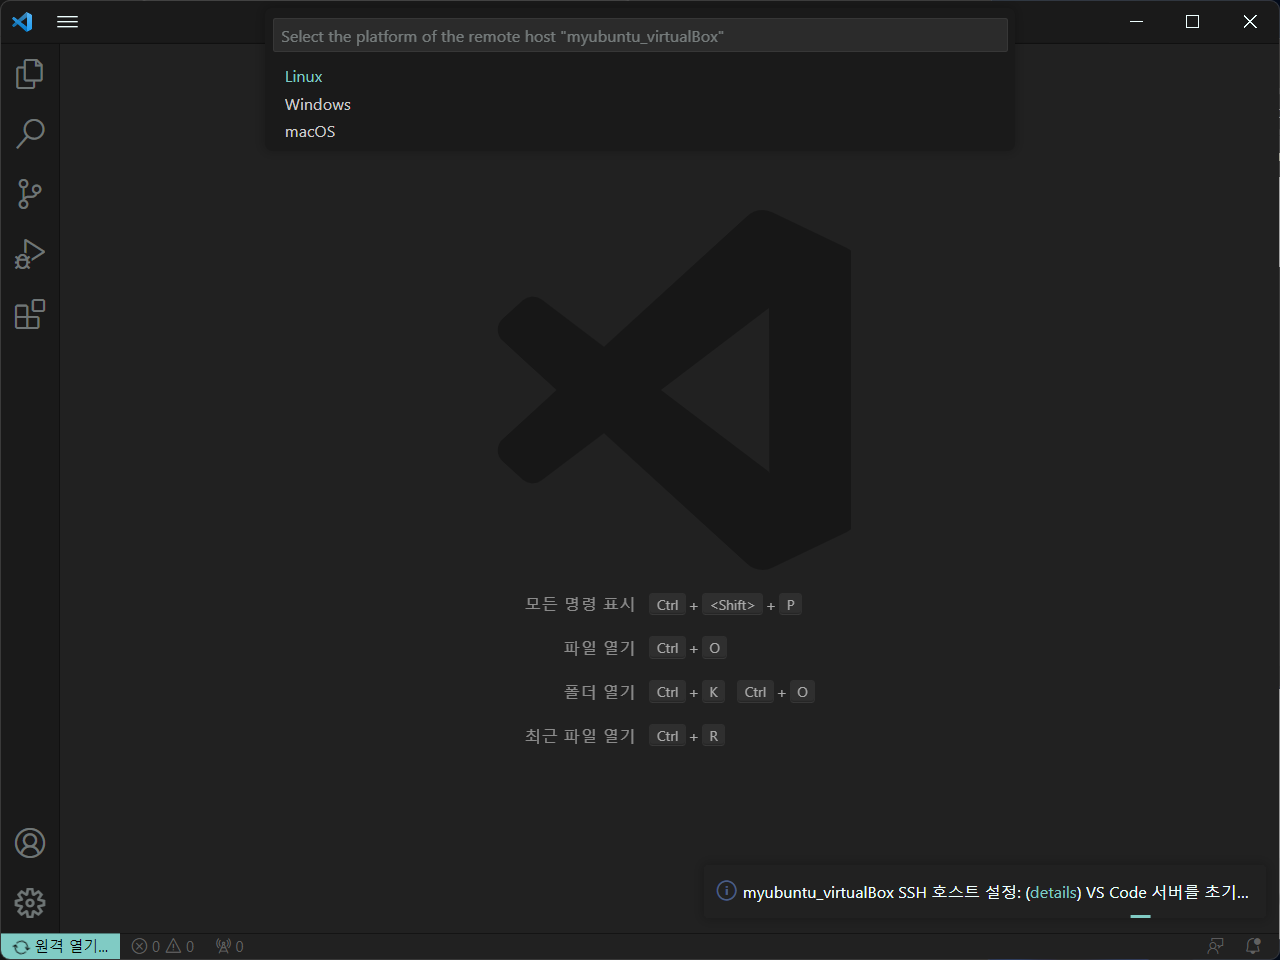Viewport: 1280px width, 960px height.
Task: Click the '파일 열기' shortcut label
Action: [x=599, y=648]
